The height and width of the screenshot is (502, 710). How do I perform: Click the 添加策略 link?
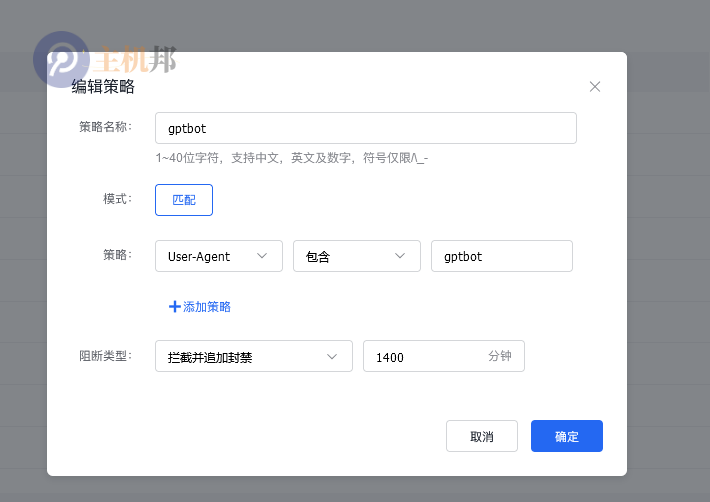200,307
